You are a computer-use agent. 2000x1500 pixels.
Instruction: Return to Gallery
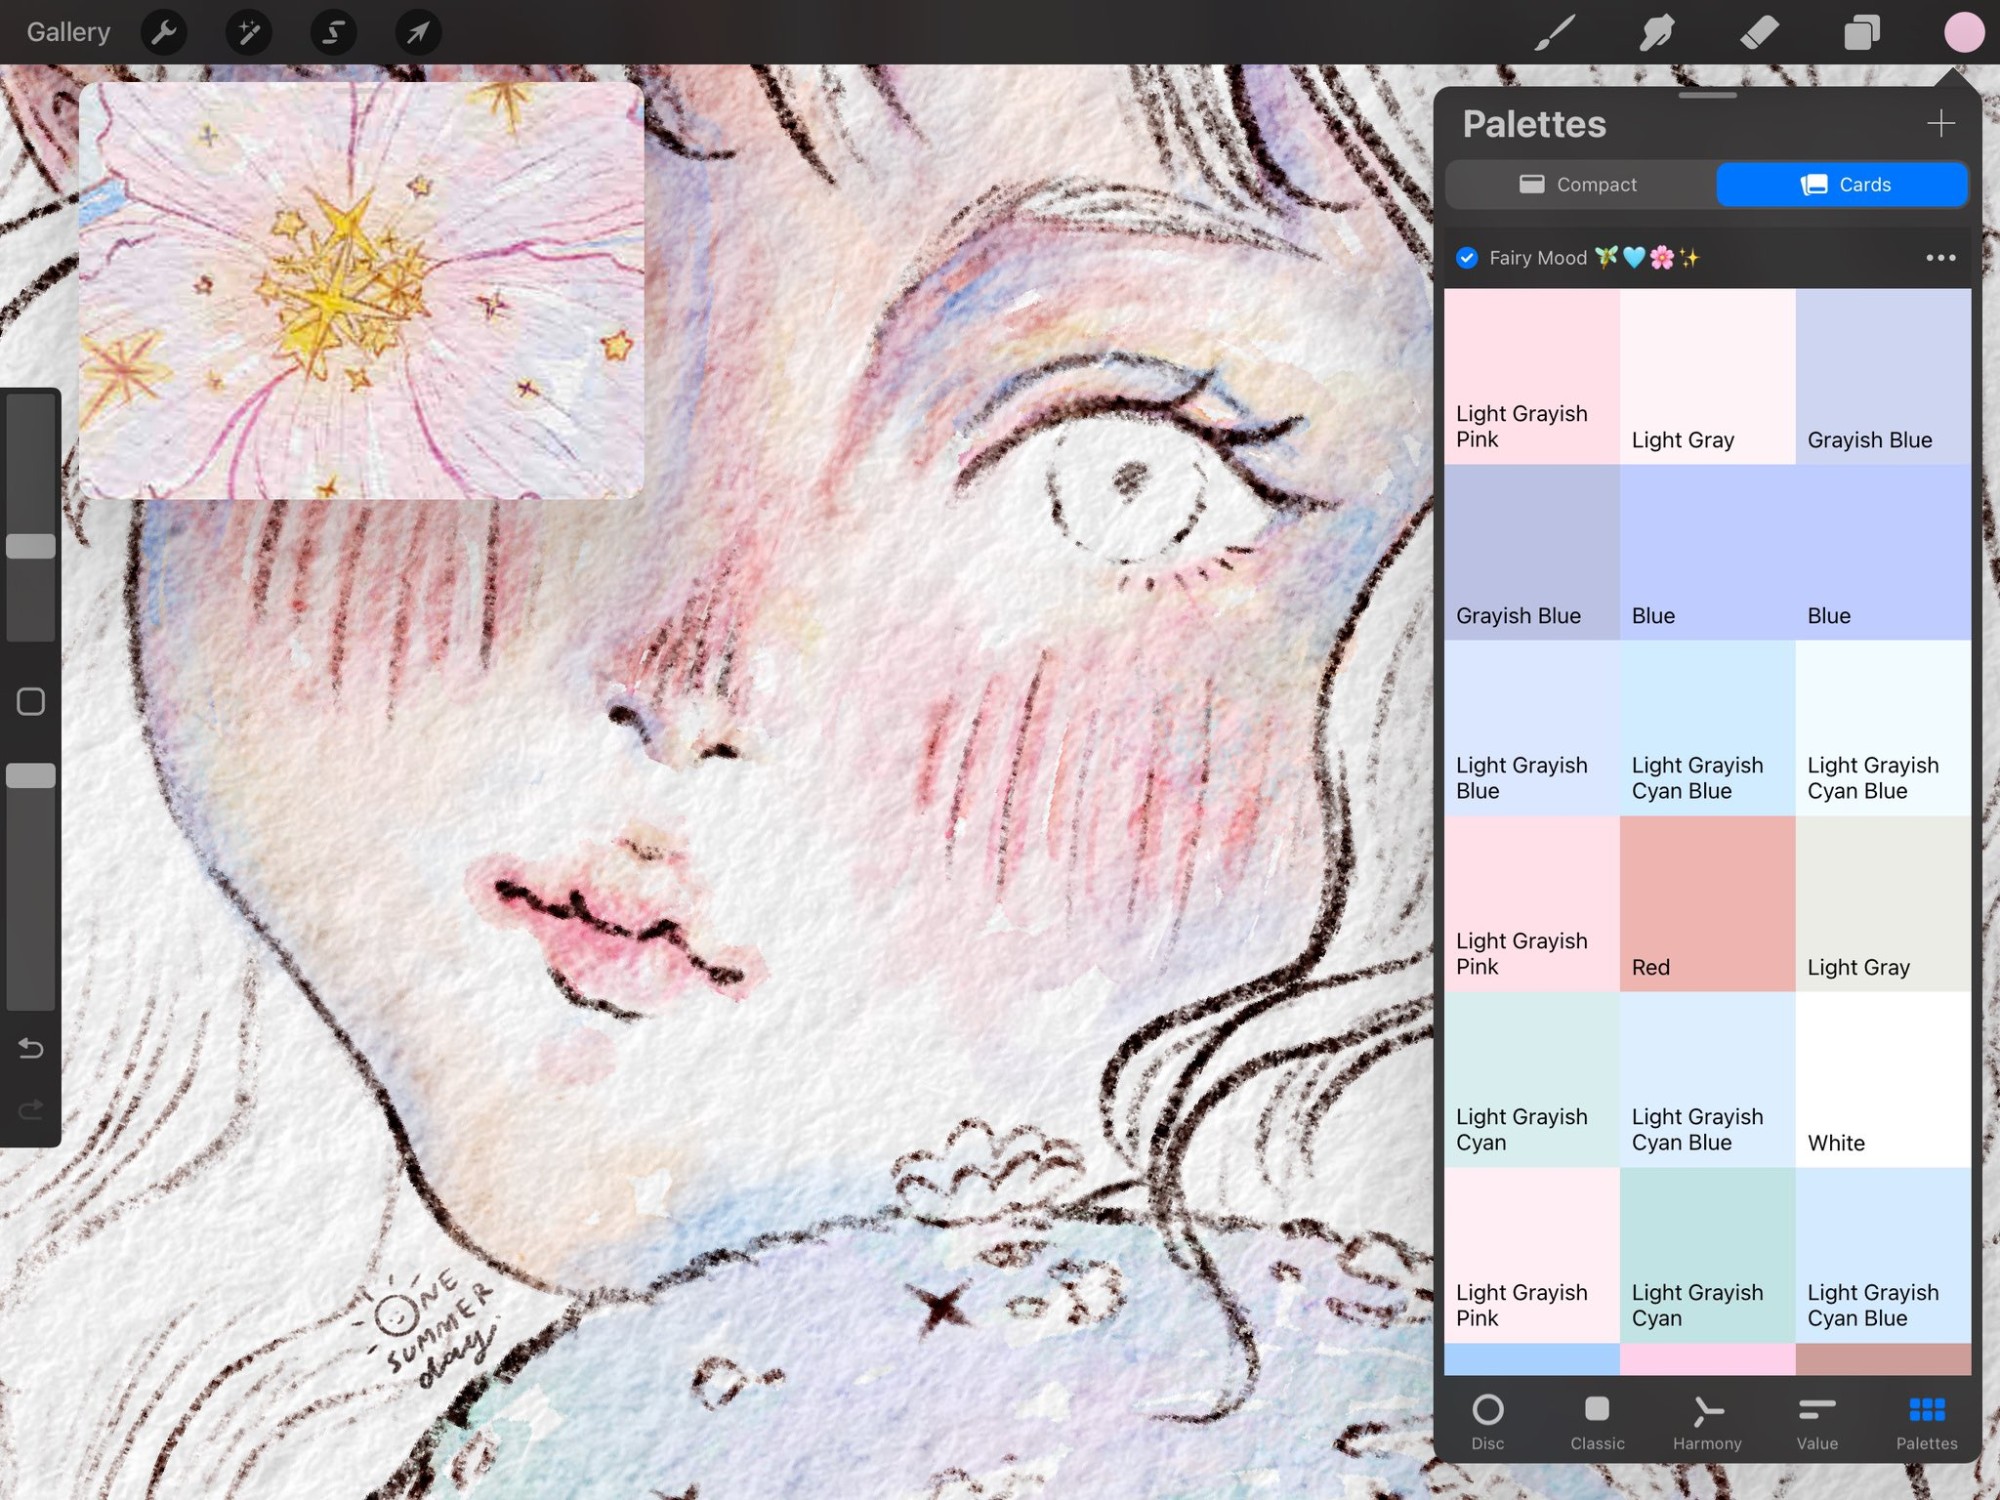pos(68,33)
